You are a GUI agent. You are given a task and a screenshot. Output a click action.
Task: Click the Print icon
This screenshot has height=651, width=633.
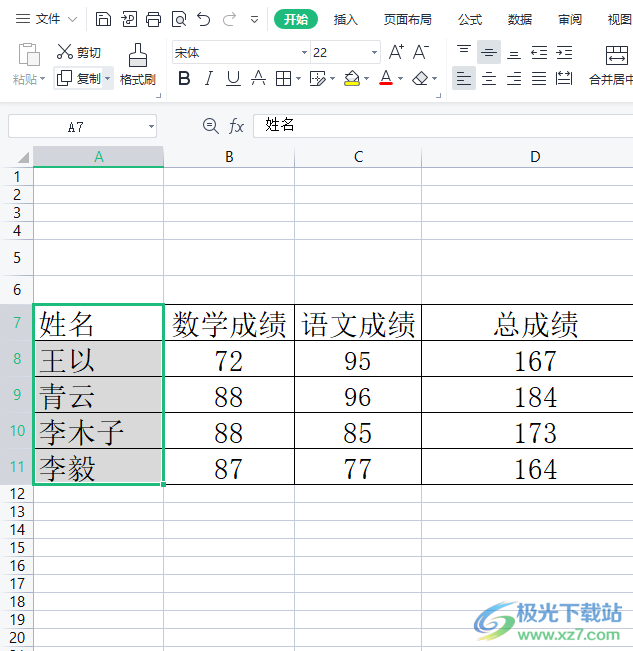click(154, 19)
